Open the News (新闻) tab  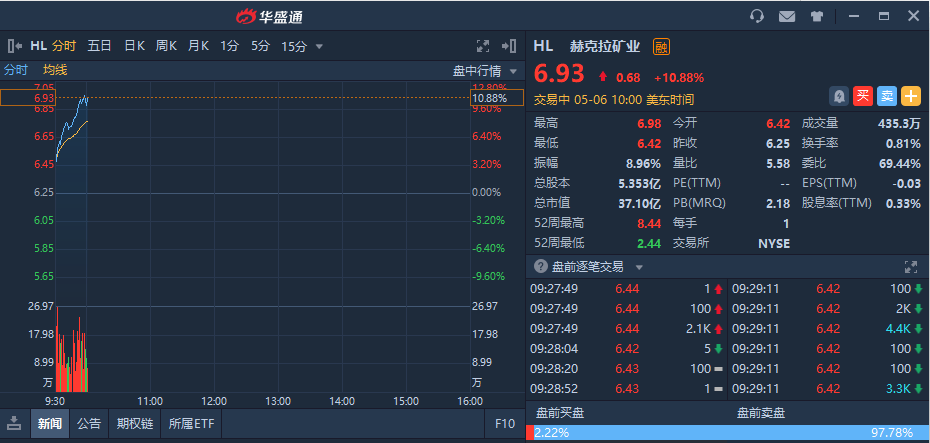(50, 423)
